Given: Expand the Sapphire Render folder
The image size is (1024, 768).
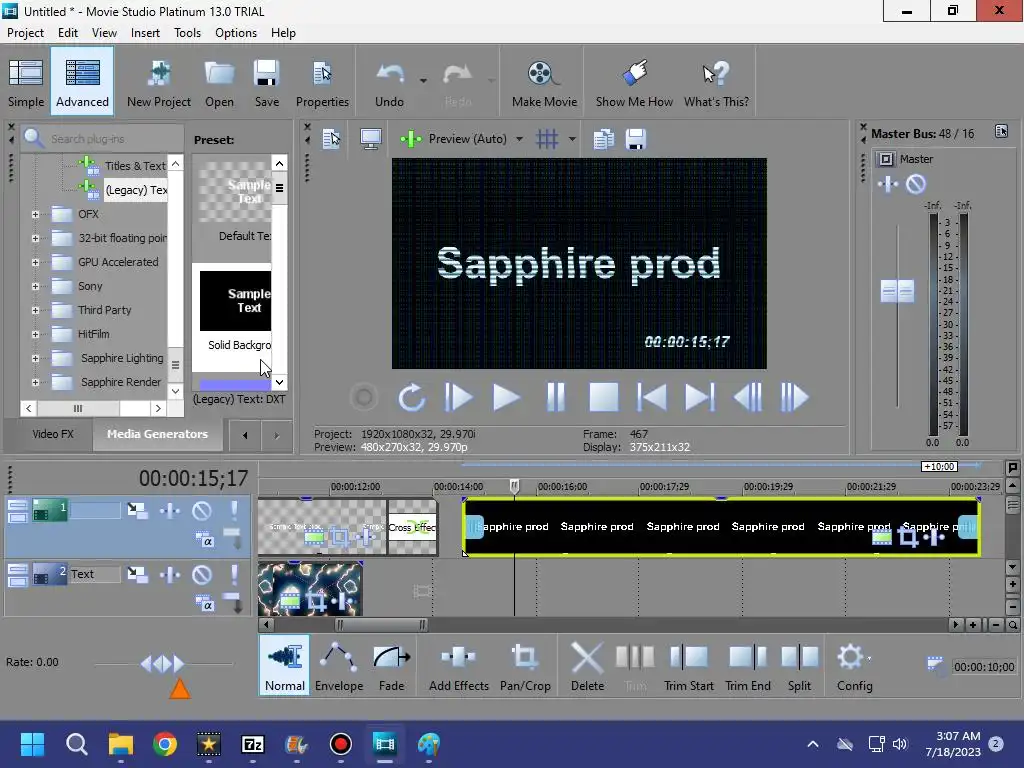Looking at the screenshot, I should click(x=35, y=382).
